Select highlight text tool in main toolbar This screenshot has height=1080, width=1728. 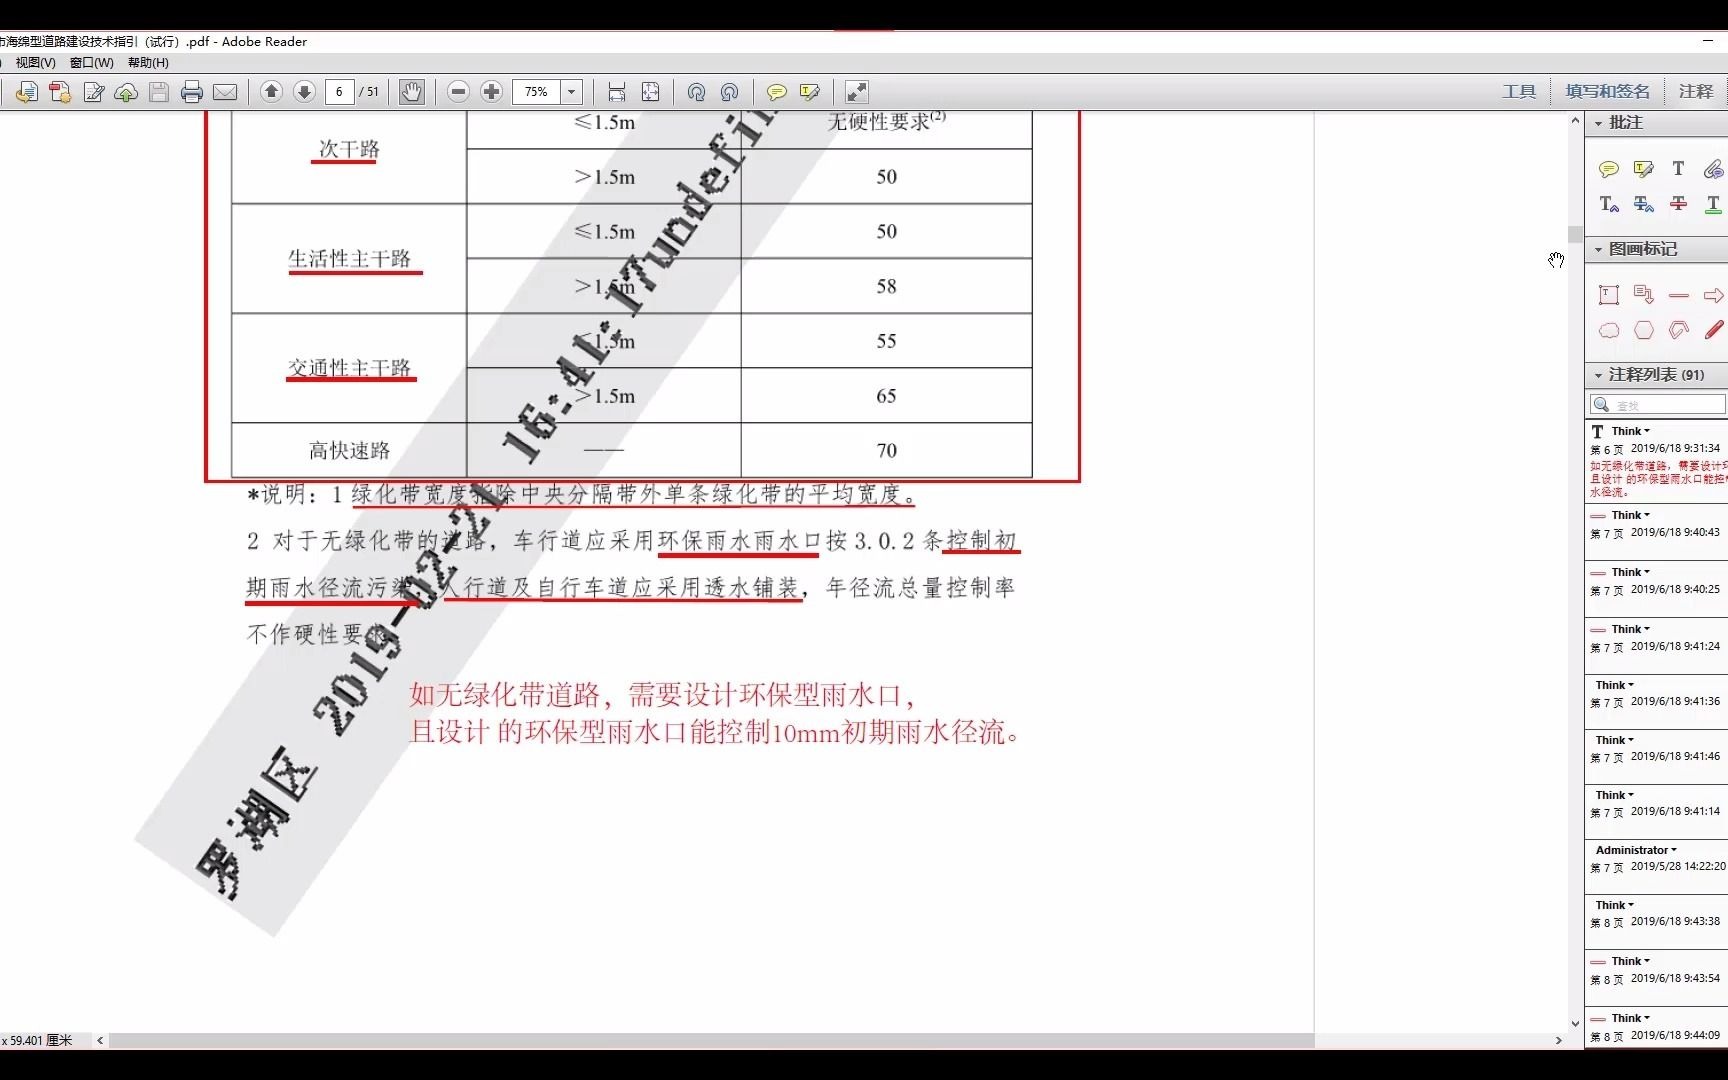pyautogui.click(x=810, y=92)
